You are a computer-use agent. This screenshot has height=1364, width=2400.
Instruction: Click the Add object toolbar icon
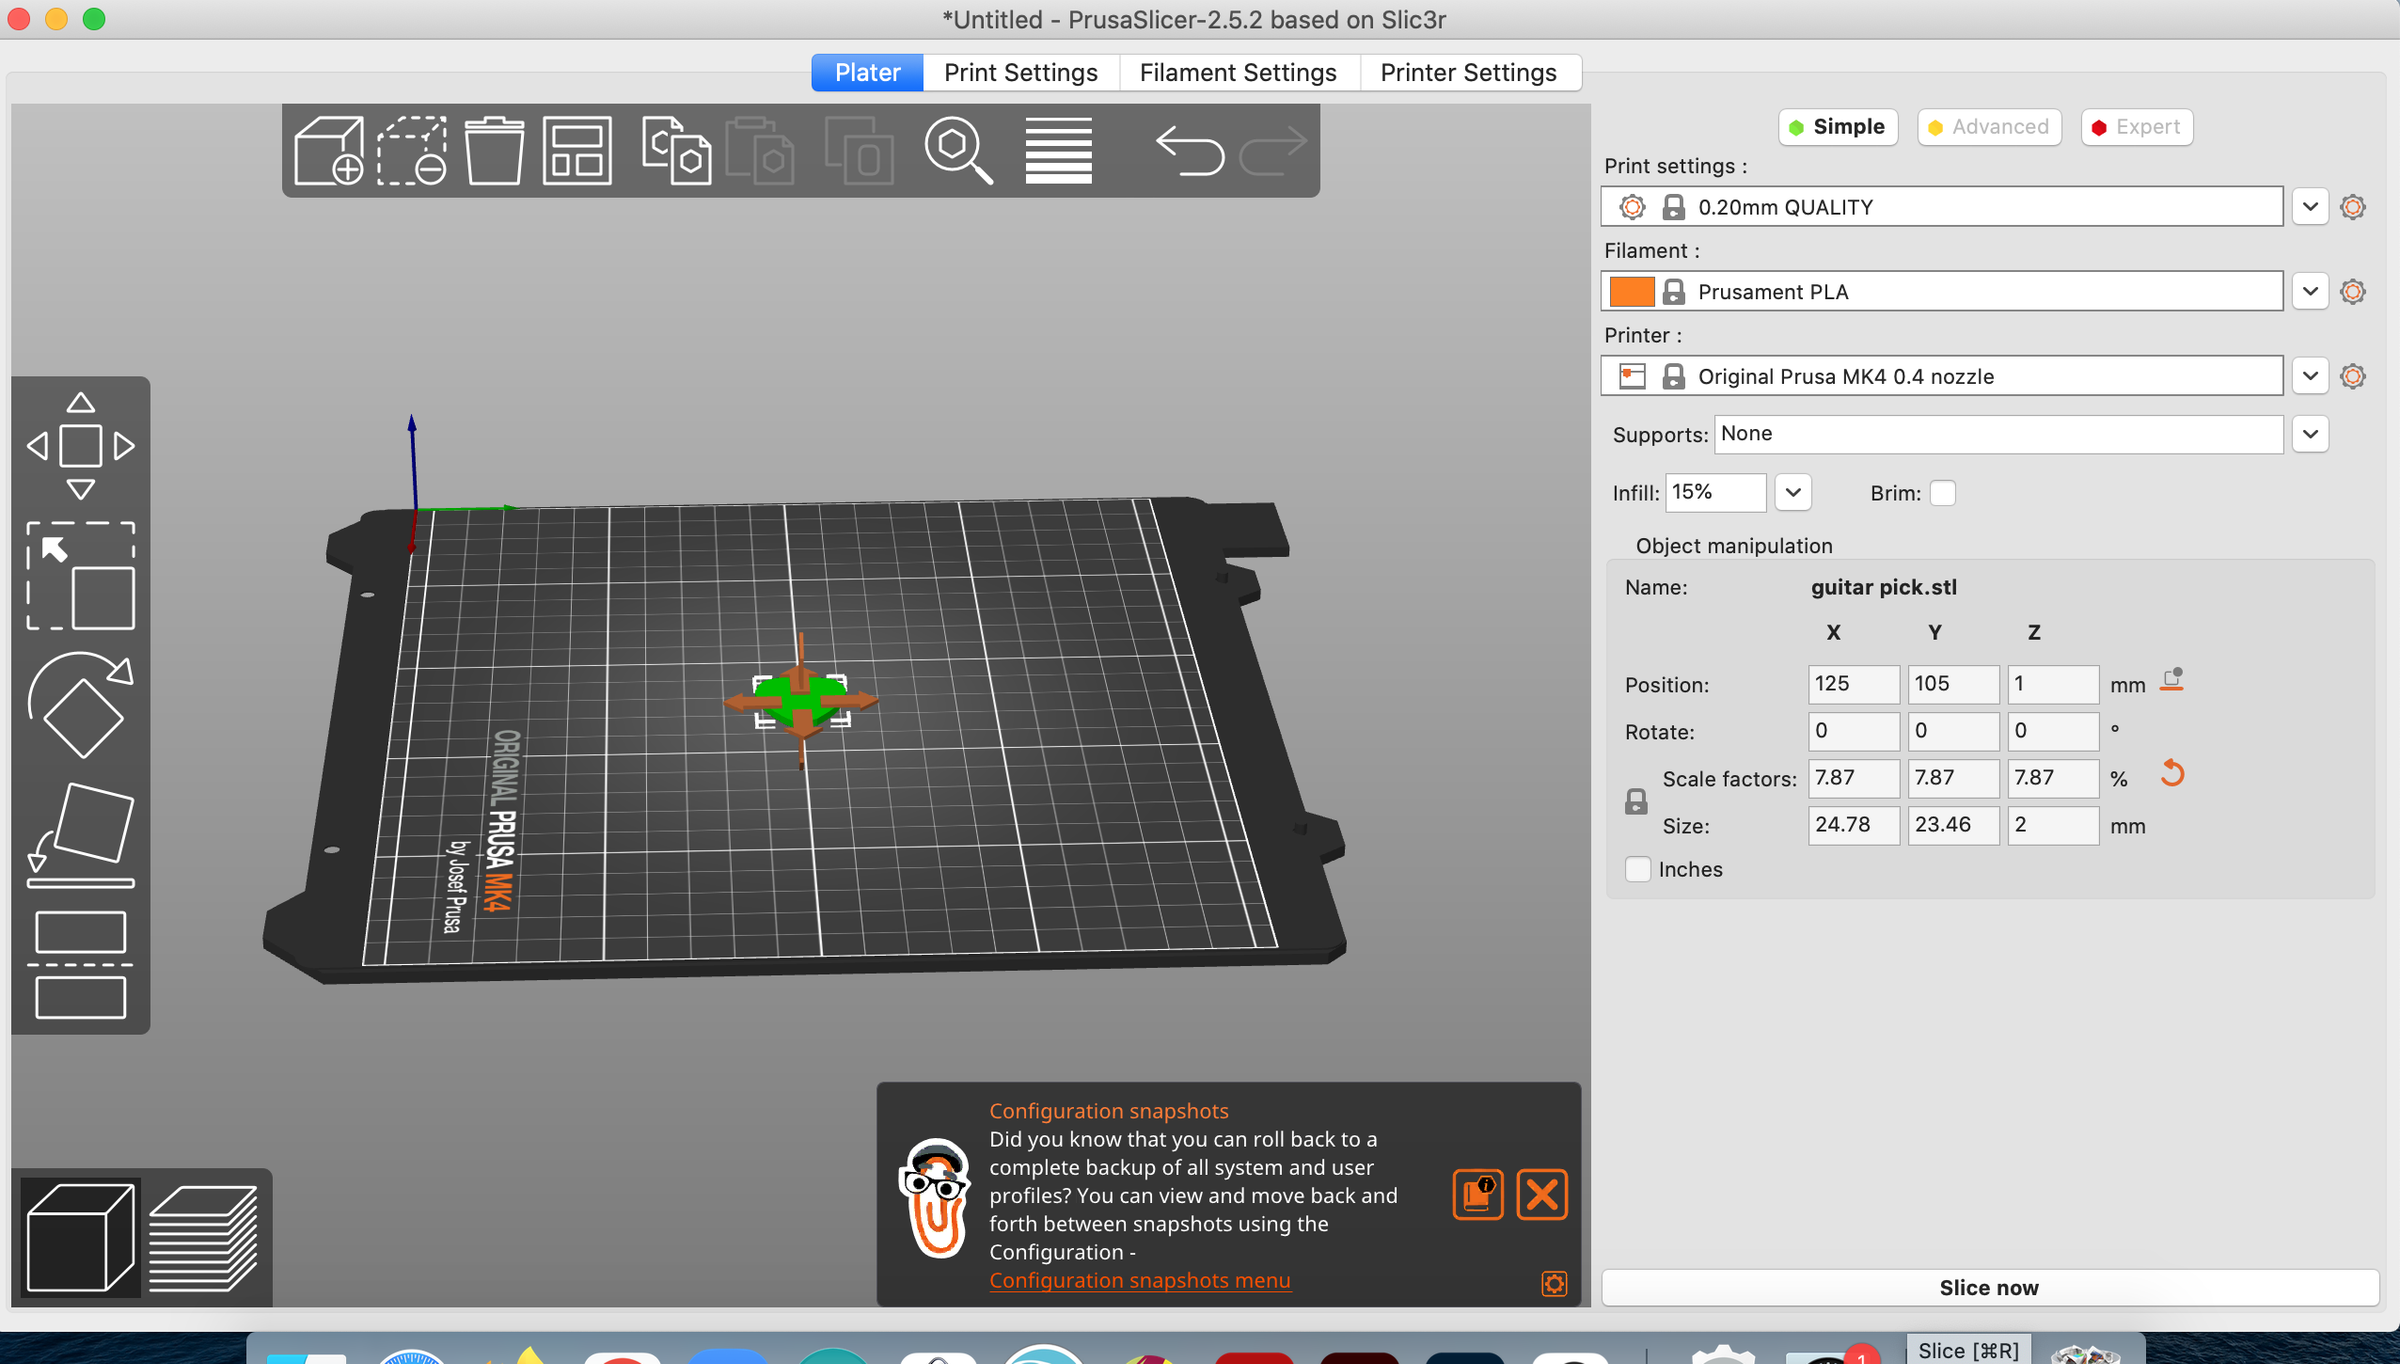pos(329,151)
